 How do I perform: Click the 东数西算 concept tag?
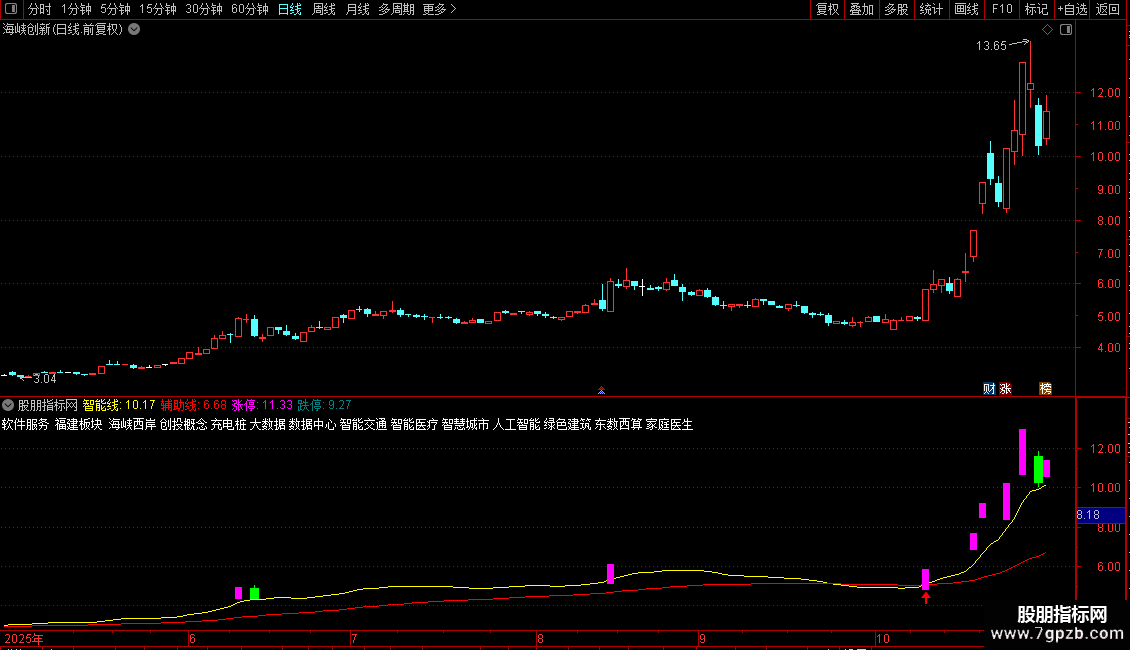[618, 424]
